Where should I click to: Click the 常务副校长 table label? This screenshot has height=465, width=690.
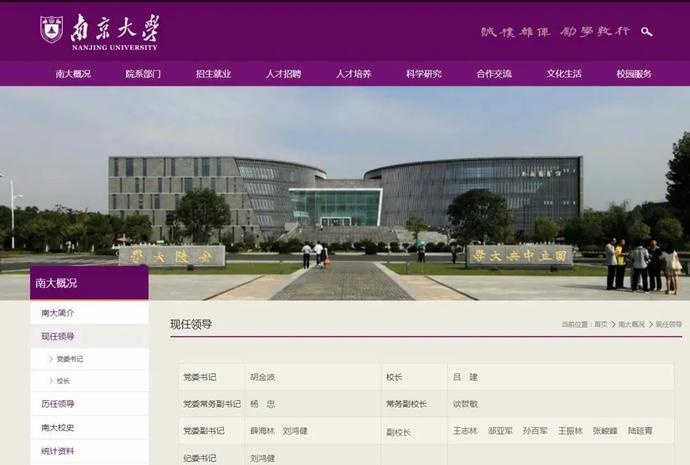pos(407,404)
